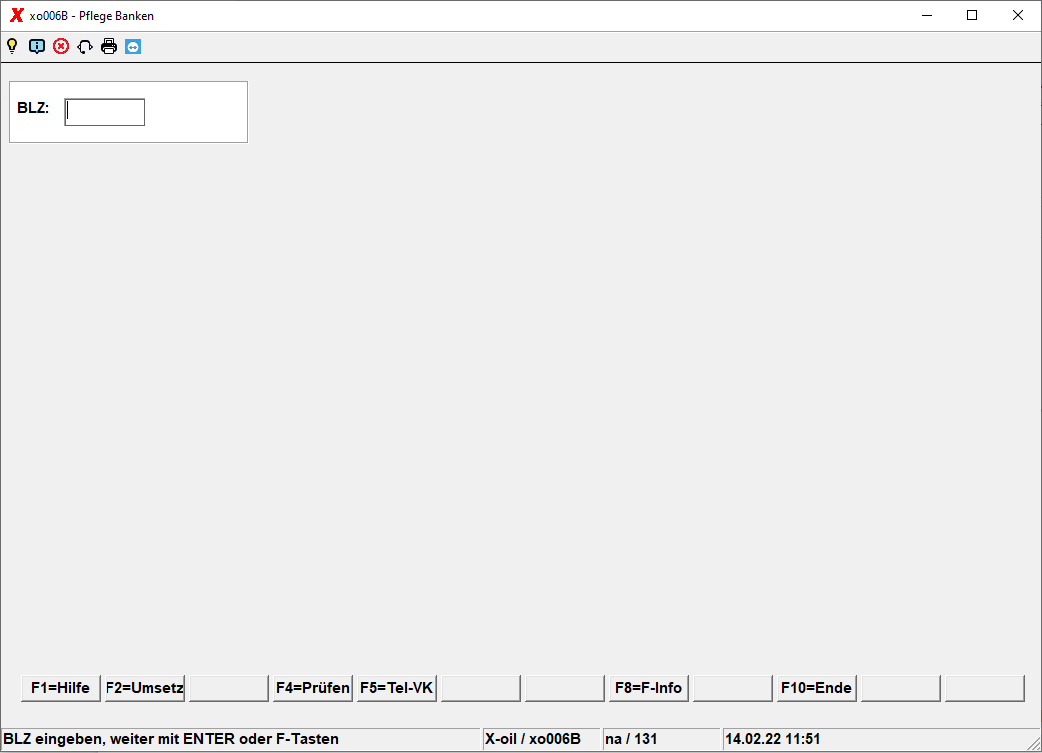
Task: Click the printer icon in the toolbar
Action: click(109, 47)
